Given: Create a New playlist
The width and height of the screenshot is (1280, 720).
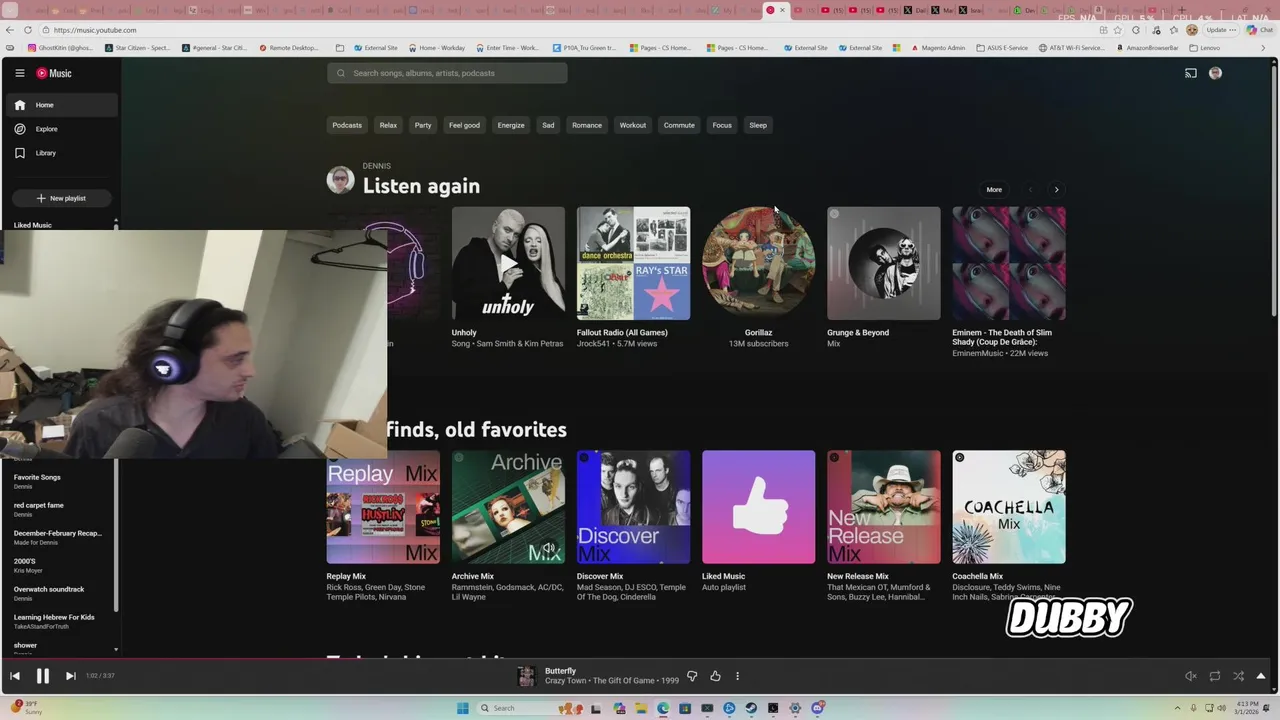Looking at the screenshot, I should click(60, 198).
